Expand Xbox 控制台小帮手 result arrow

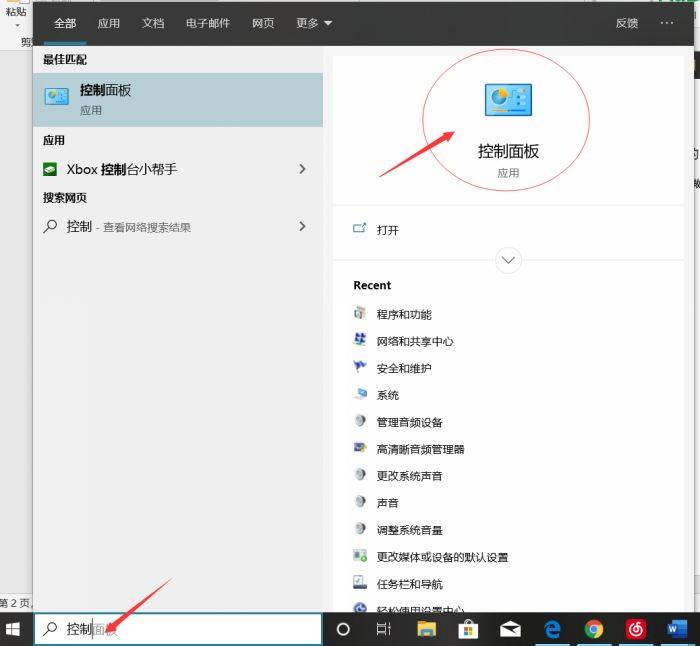[x=302, y=169]
